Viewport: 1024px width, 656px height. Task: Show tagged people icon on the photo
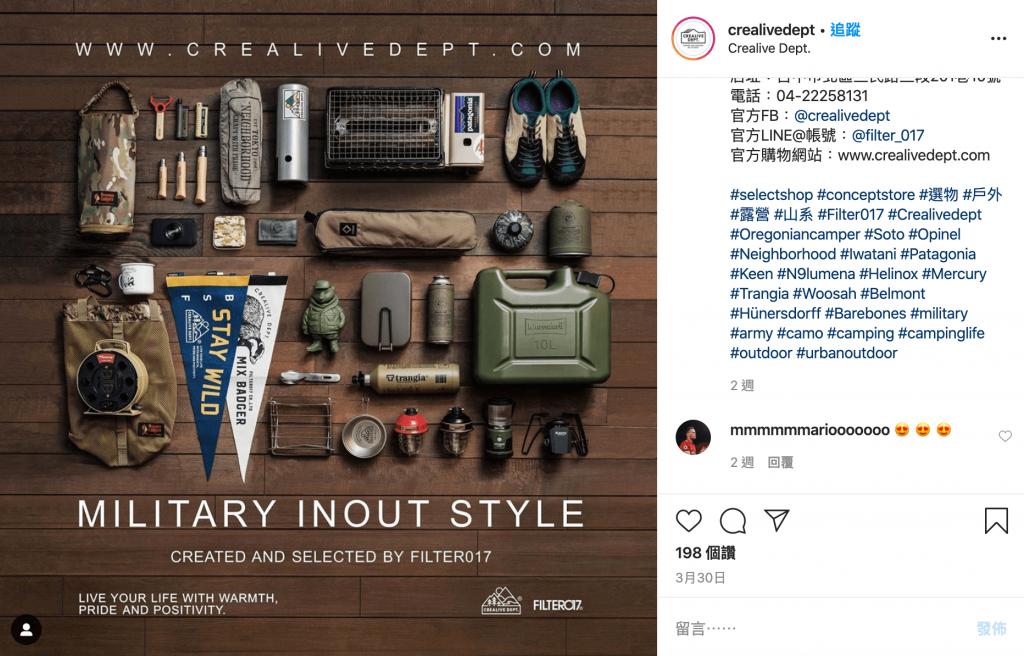point(26,630)
